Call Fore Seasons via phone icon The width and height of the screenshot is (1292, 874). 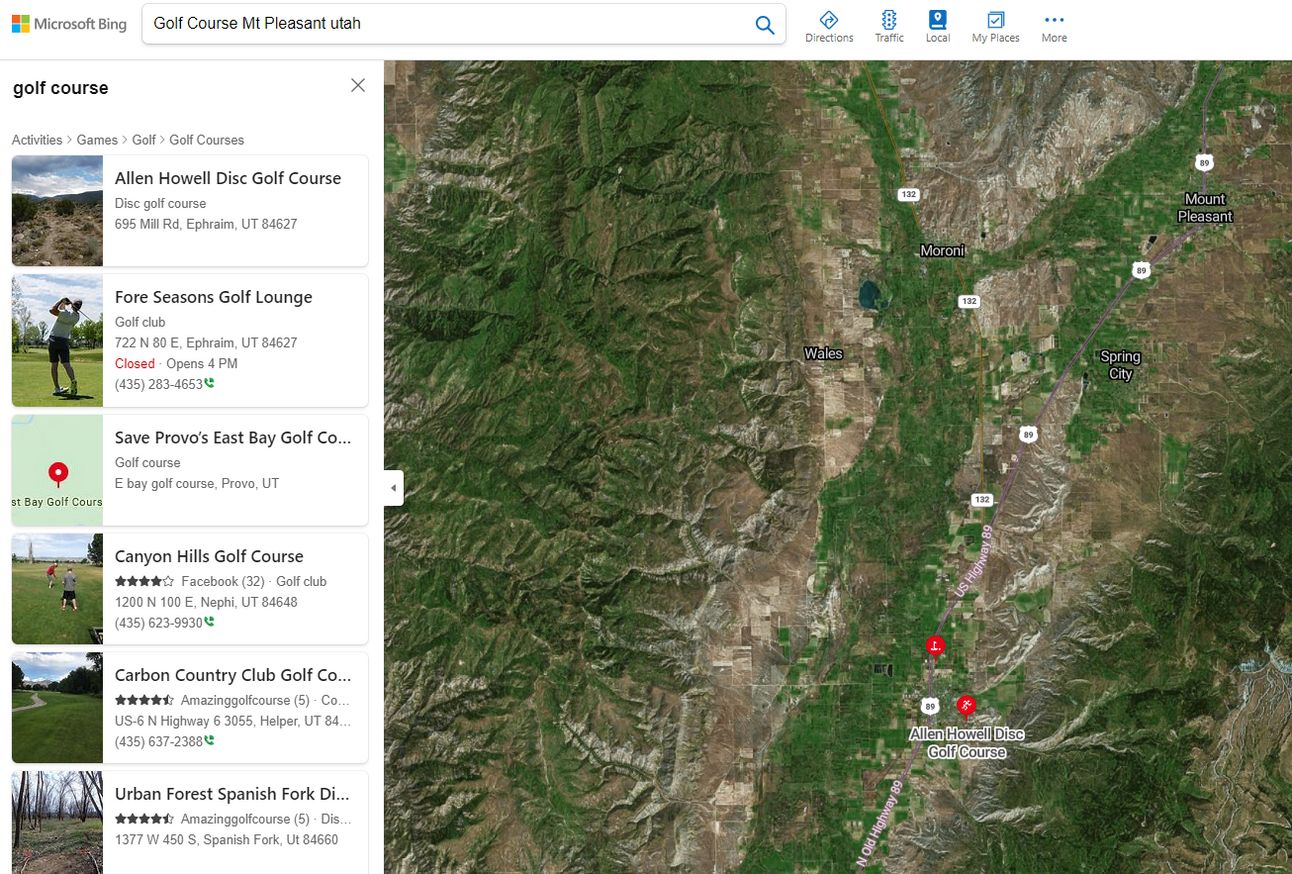click(x=210, y=383)
